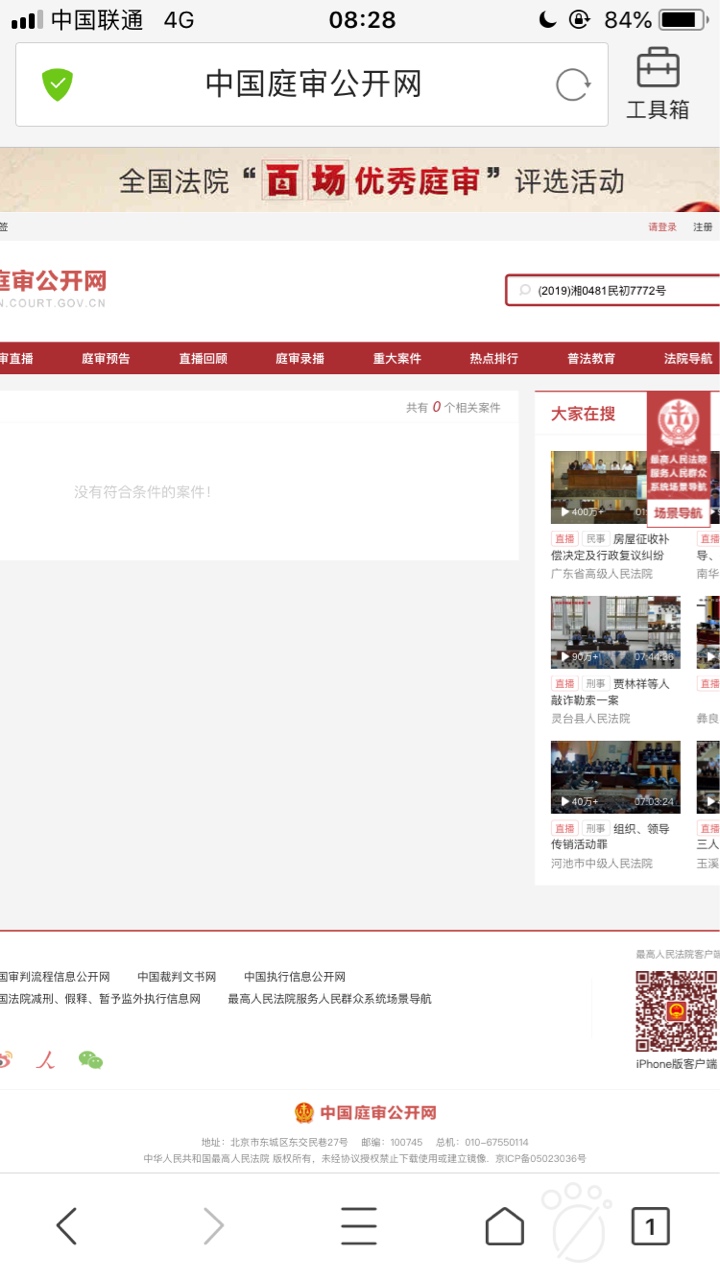Screen dimensions: 720x1280
Task: Open 中国执行信息公开网 footer link
Action: coord(295,977)
